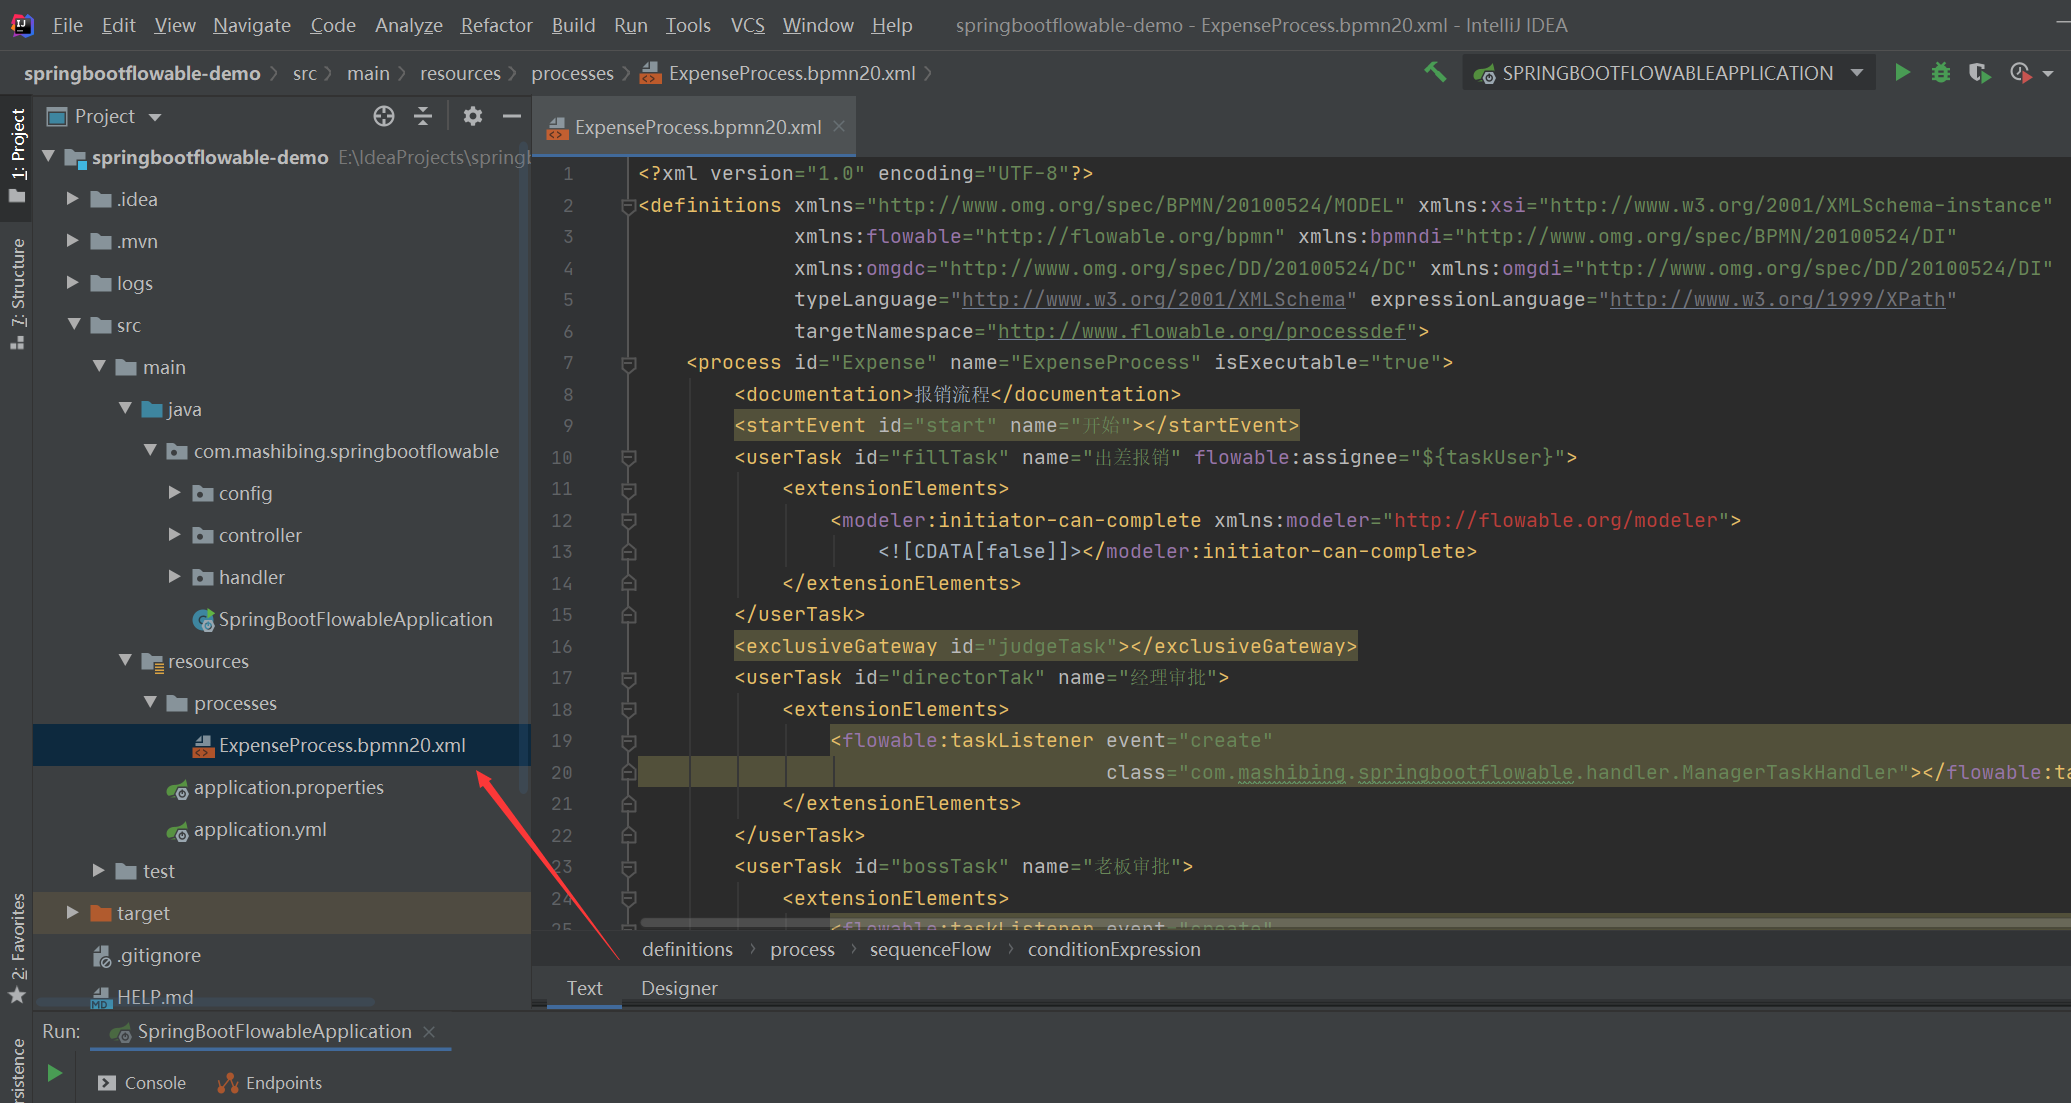Click the Build project hammer icon

pos(1435,72)
